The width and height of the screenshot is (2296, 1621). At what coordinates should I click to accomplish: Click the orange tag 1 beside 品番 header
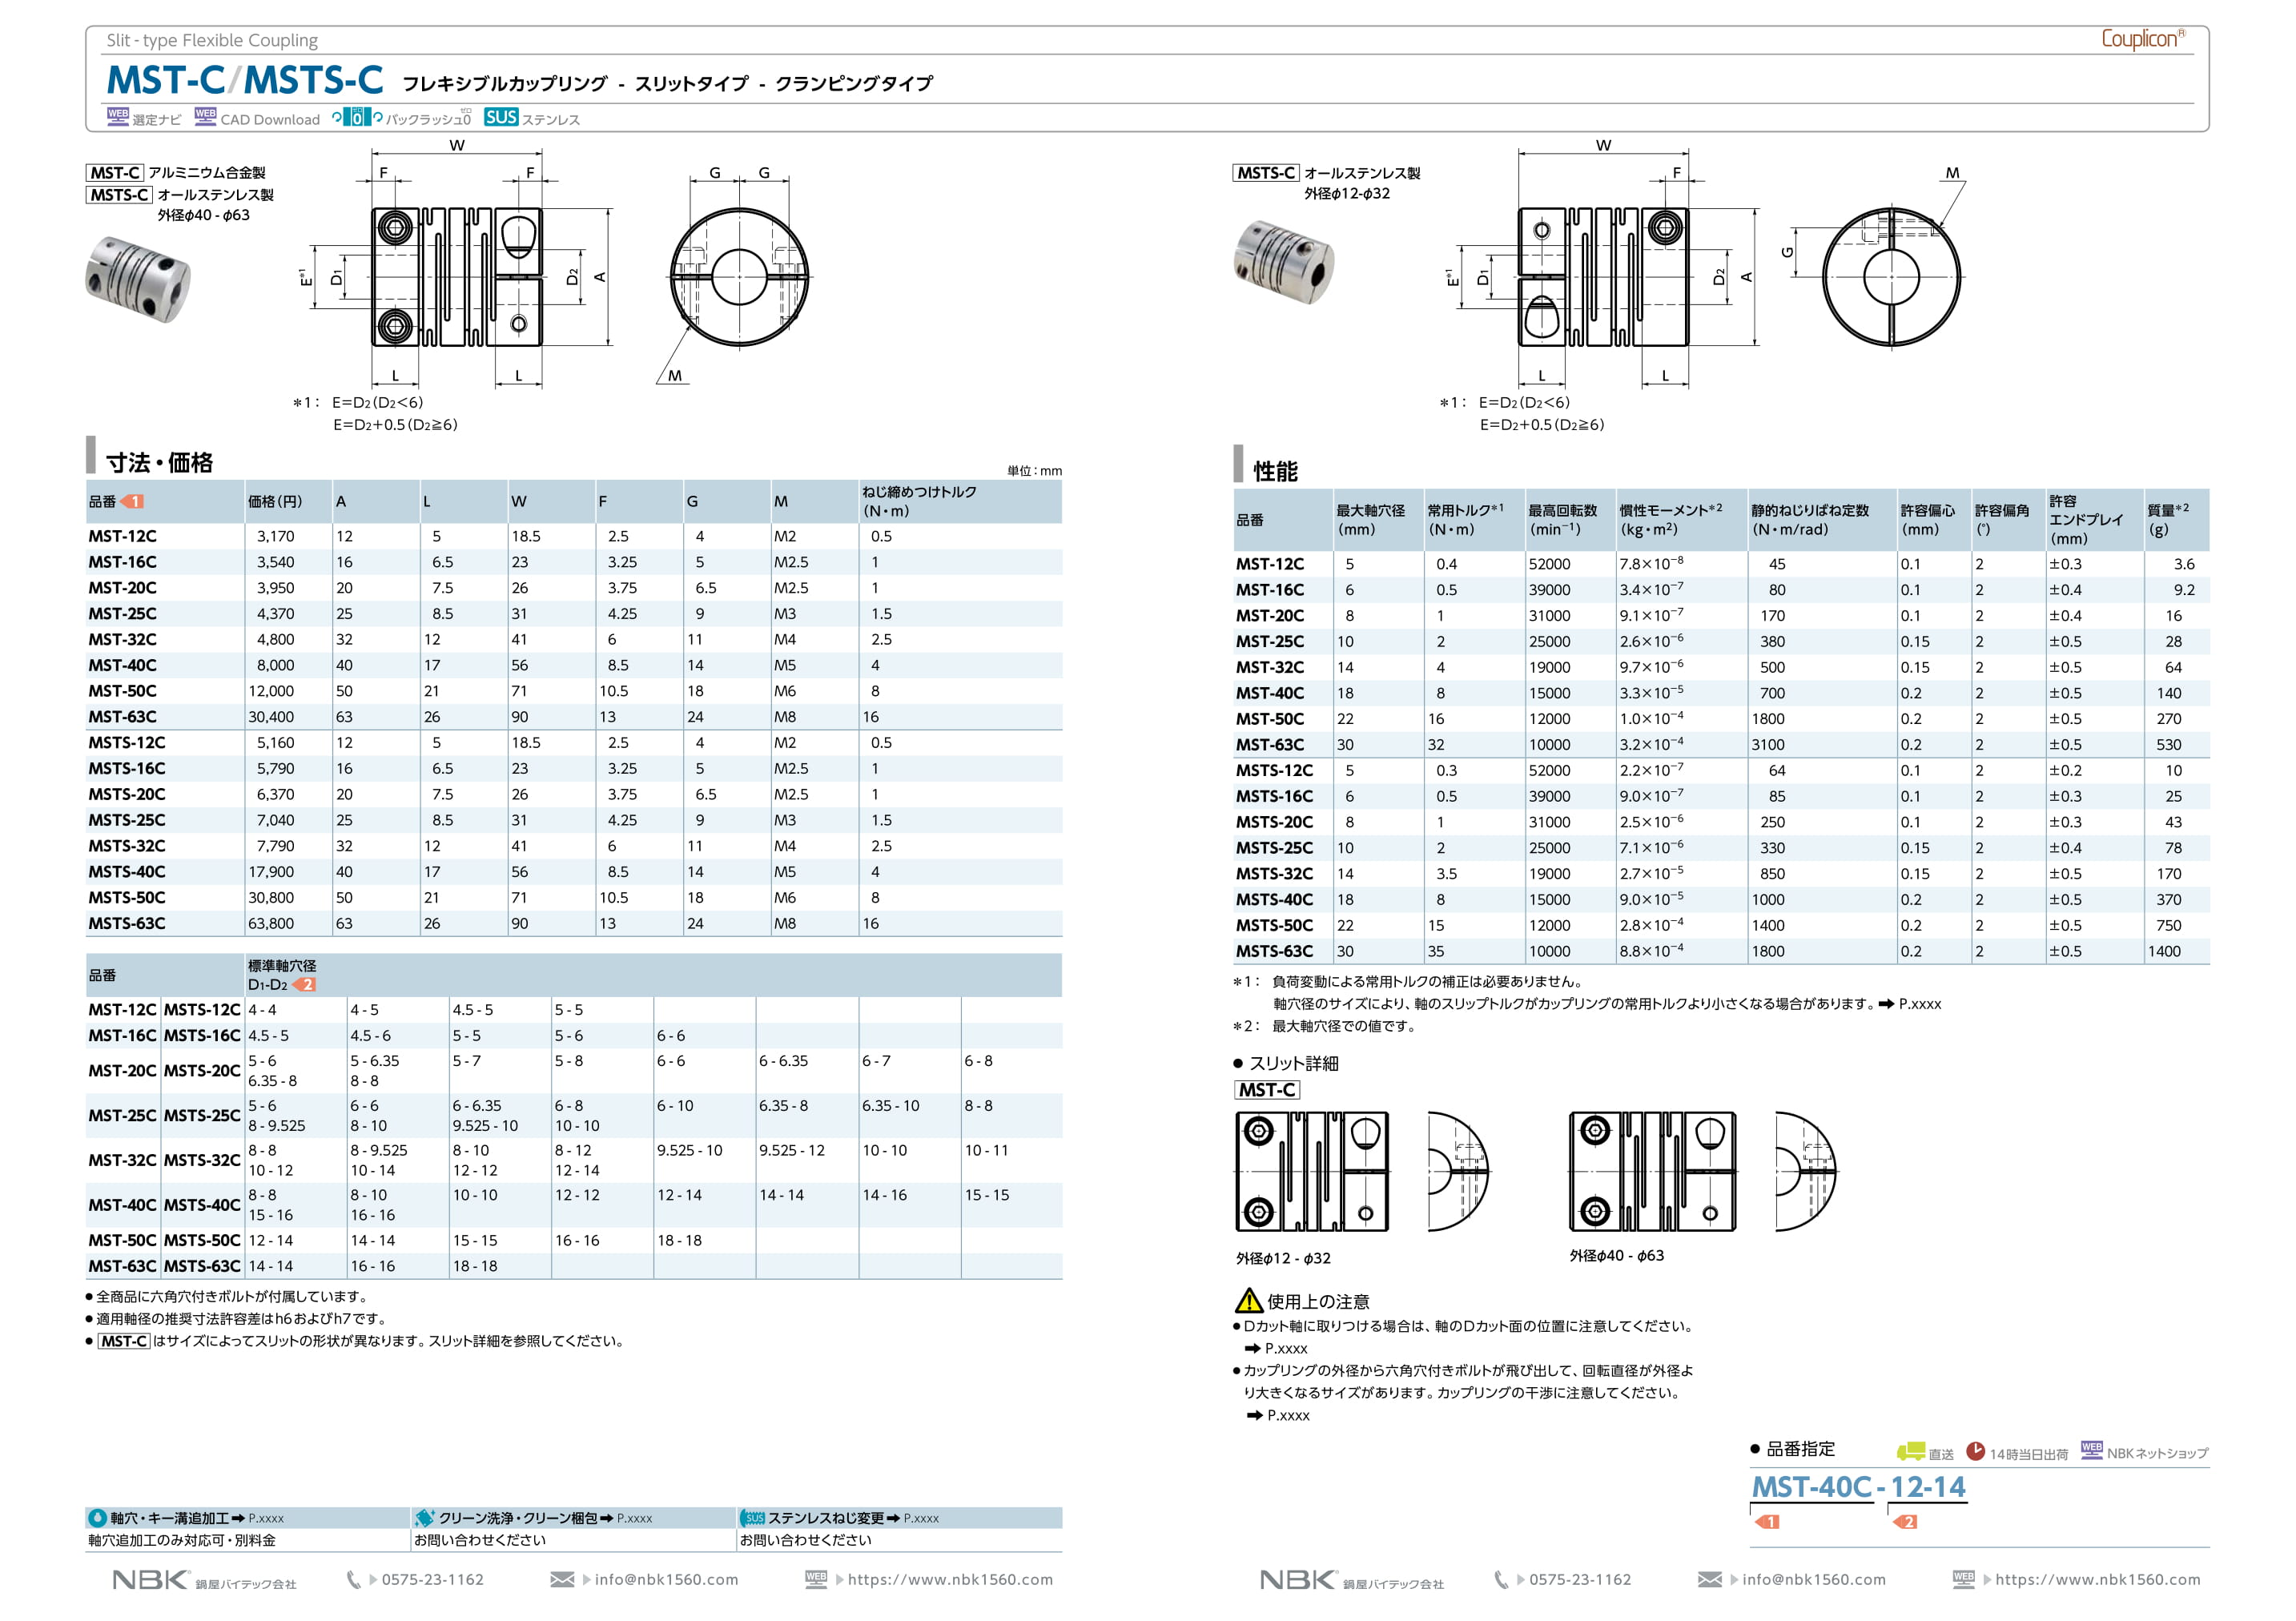[x=132, y=502]
